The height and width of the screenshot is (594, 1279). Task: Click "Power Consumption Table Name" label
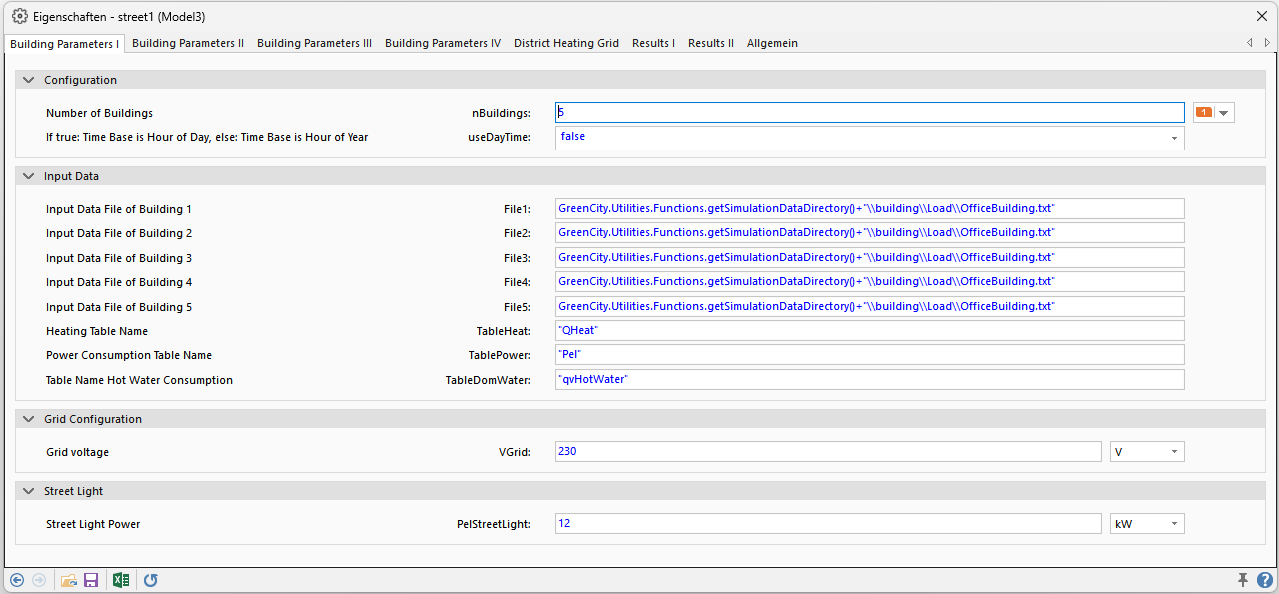point(129,355)
